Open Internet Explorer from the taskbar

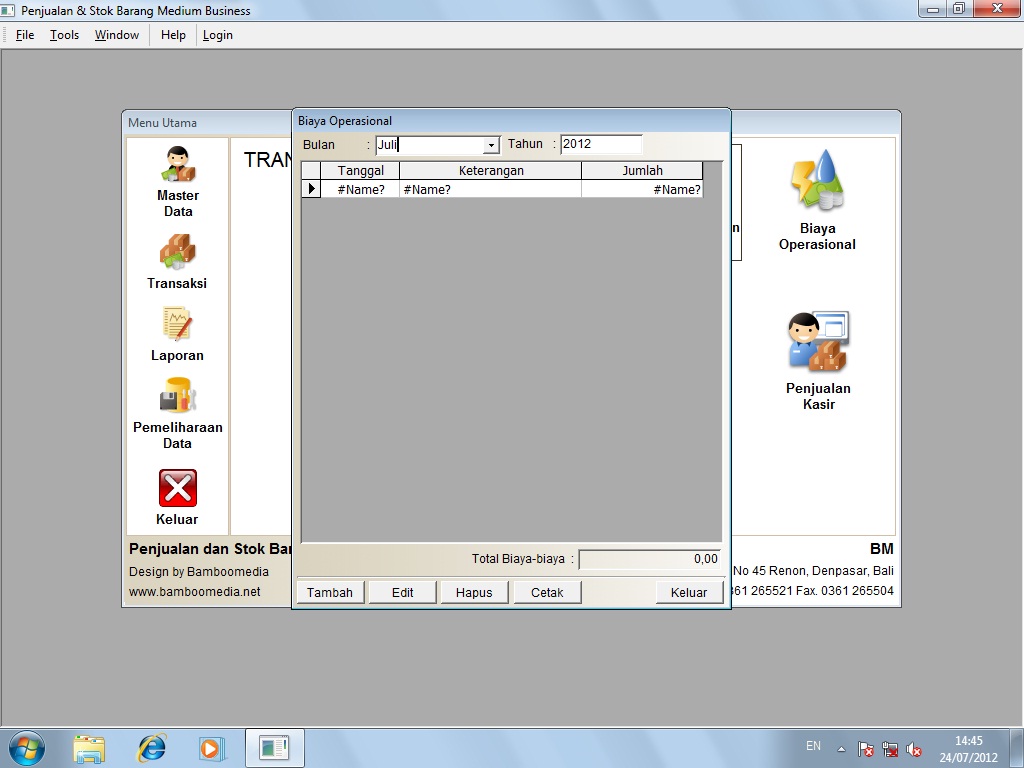[x=151, y=747]
